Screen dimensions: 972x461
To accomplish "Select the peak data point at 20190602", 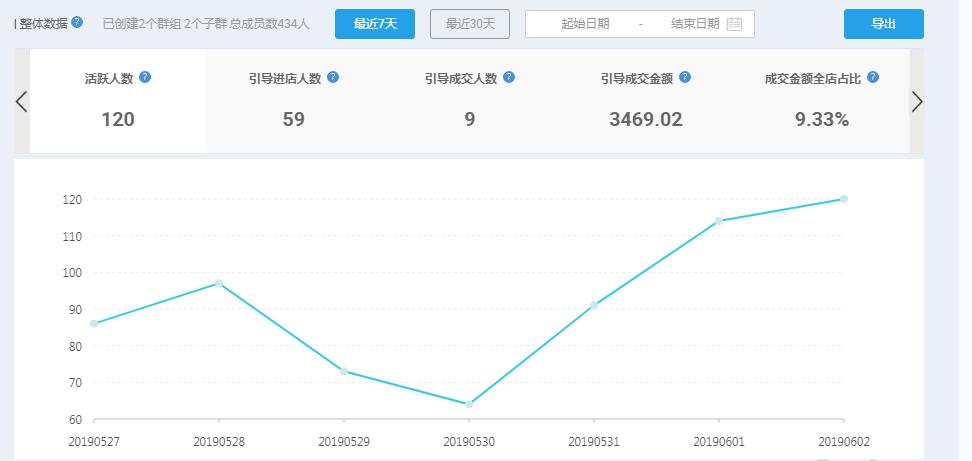I will [844, 199].
